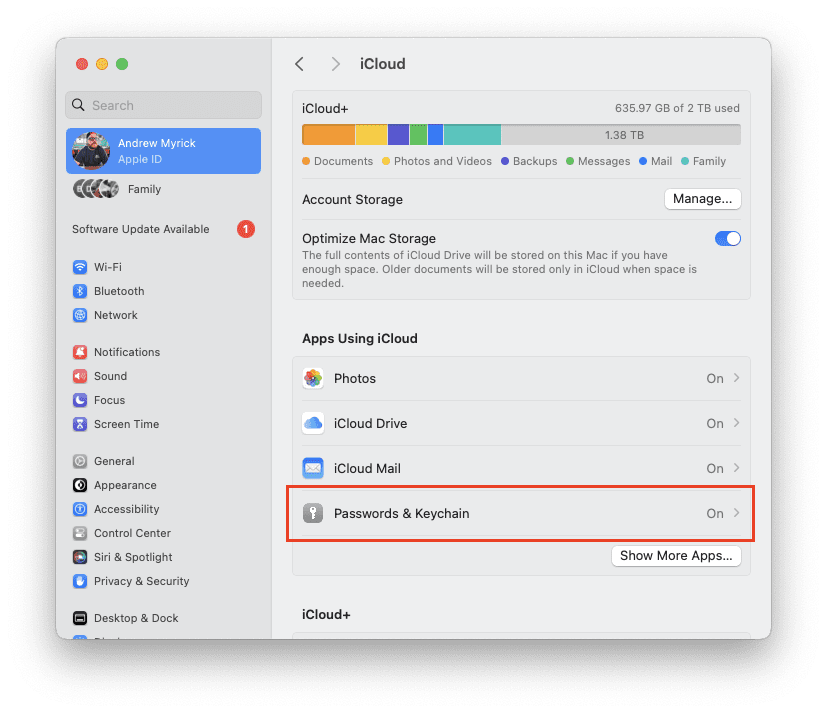Image resolution: width=827 pixels, height=713 pixels.
Task: Toggle Optimize Mac Storage switch
Action: (x=727, y=238)
